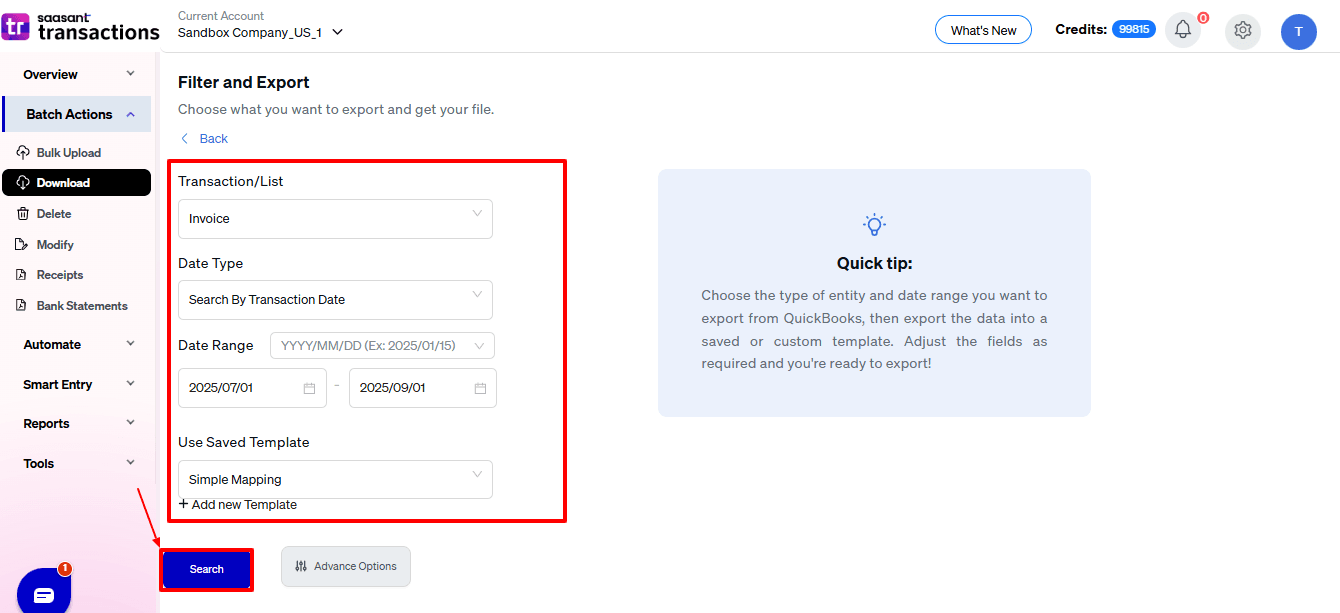
Task: Open settings via the gear icon
Action: [1243, 30]
